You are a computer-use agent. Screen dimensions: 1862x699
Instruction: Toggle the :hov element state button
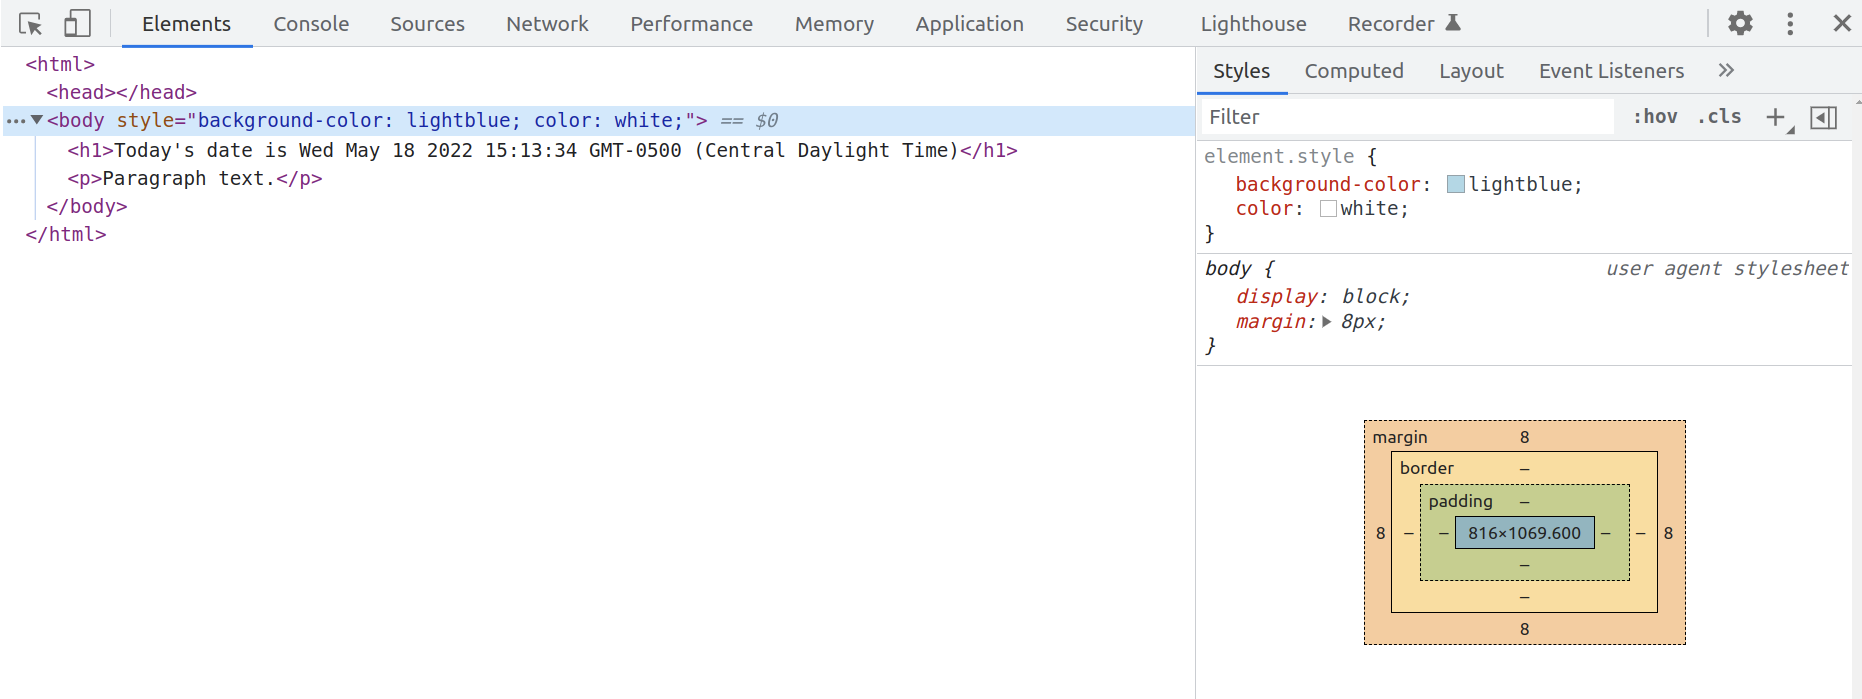(x=1655, y=117)
